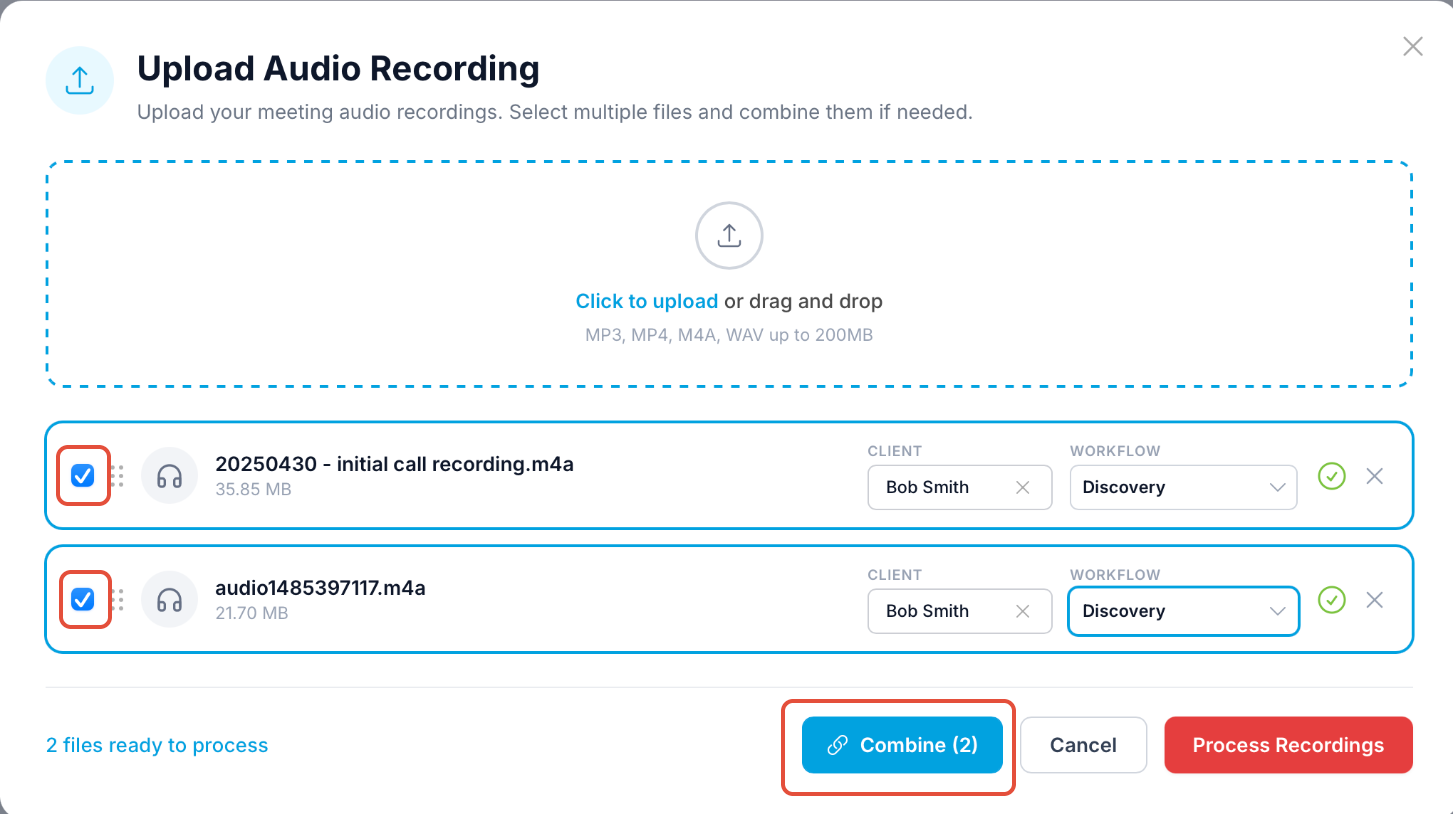Viewport: 1453px width, 814px height.
Task: Clear Bob Smith client on first file
Action: (1022, 488)
